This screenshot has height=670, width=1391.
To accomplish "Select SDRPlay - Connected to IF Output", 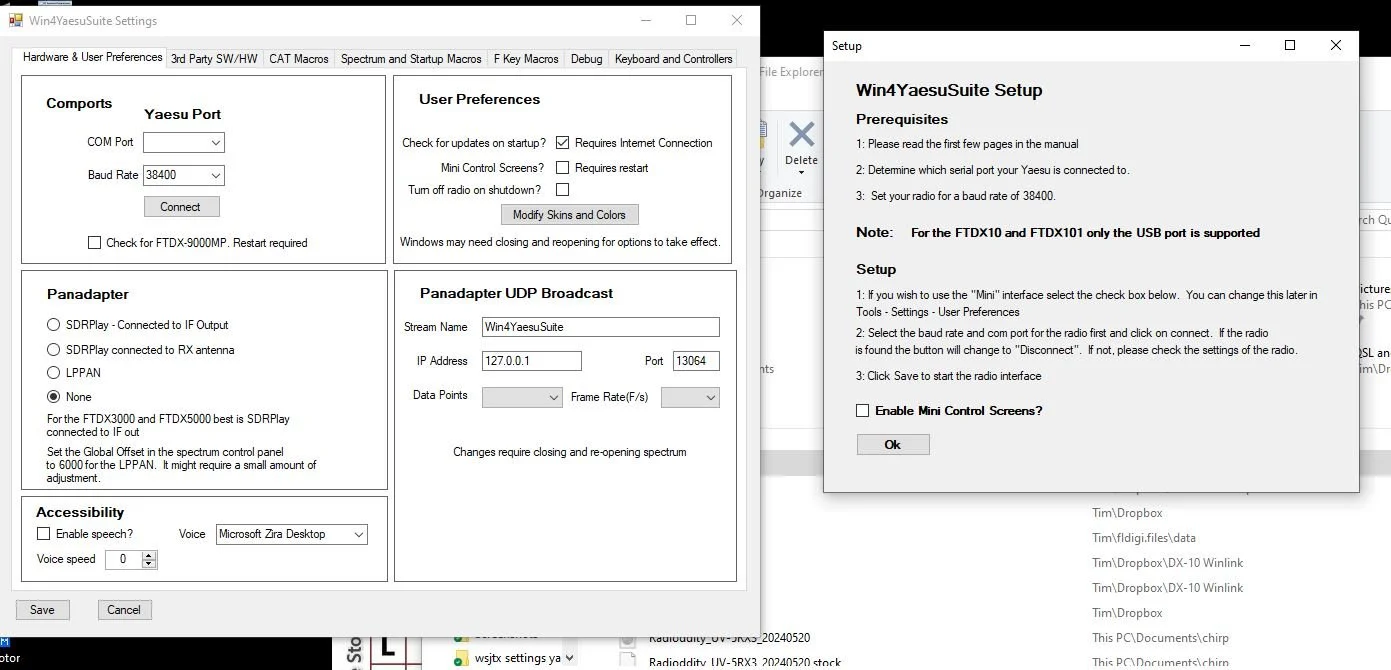I will pos(54,325).
